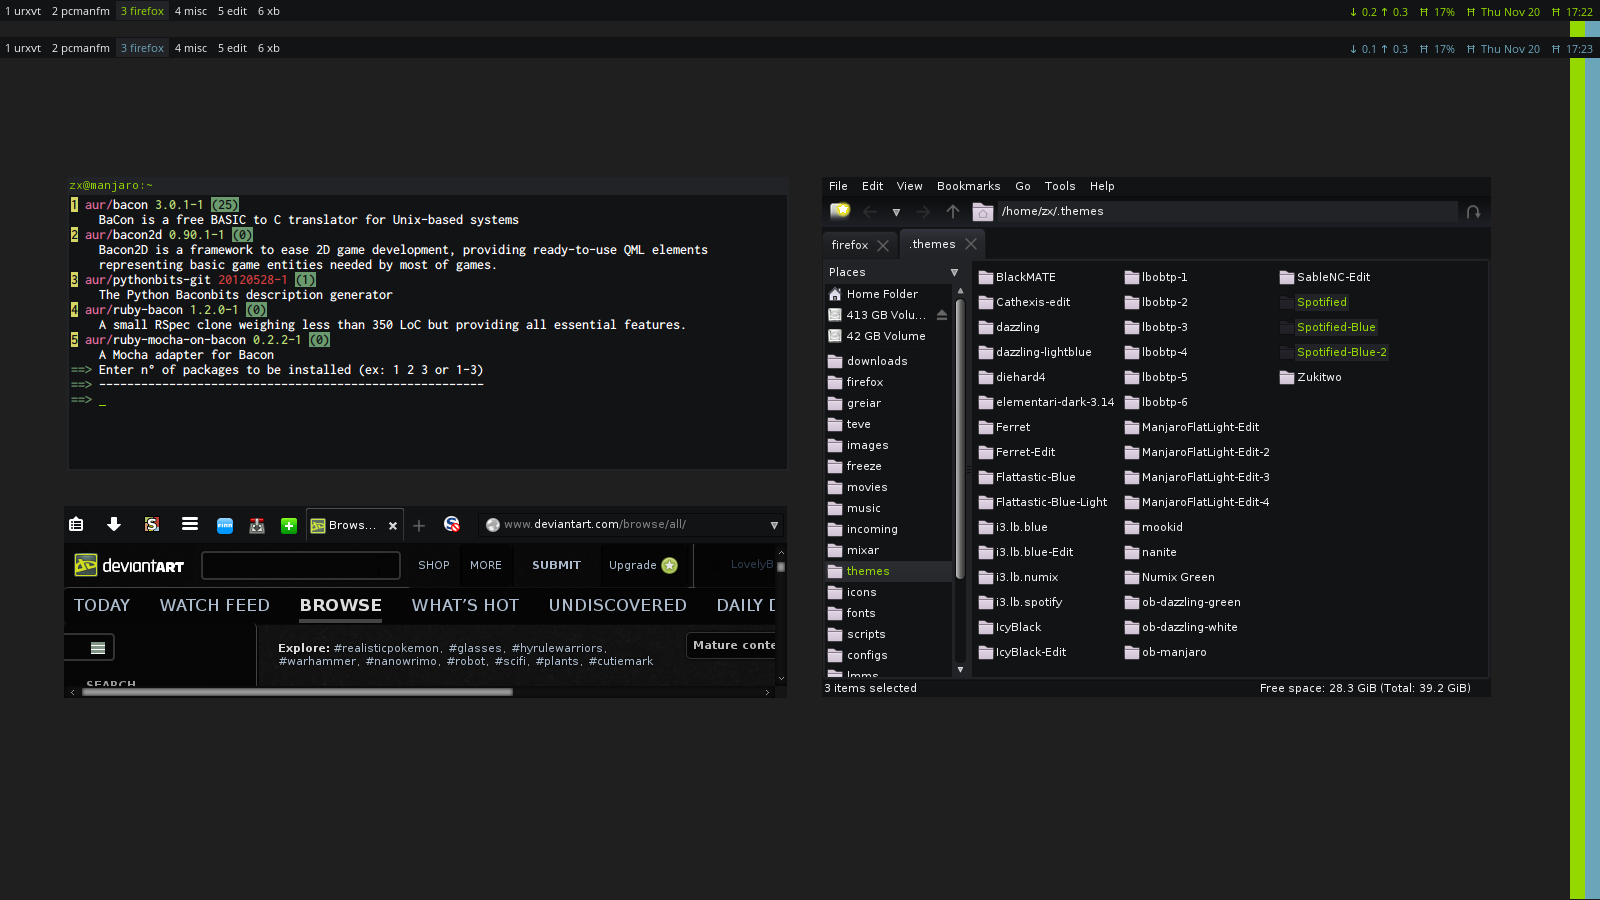Click the blue FINN toolbar icon
Viewport: 1600px width, 900px height.
click(x=225, y=526)
